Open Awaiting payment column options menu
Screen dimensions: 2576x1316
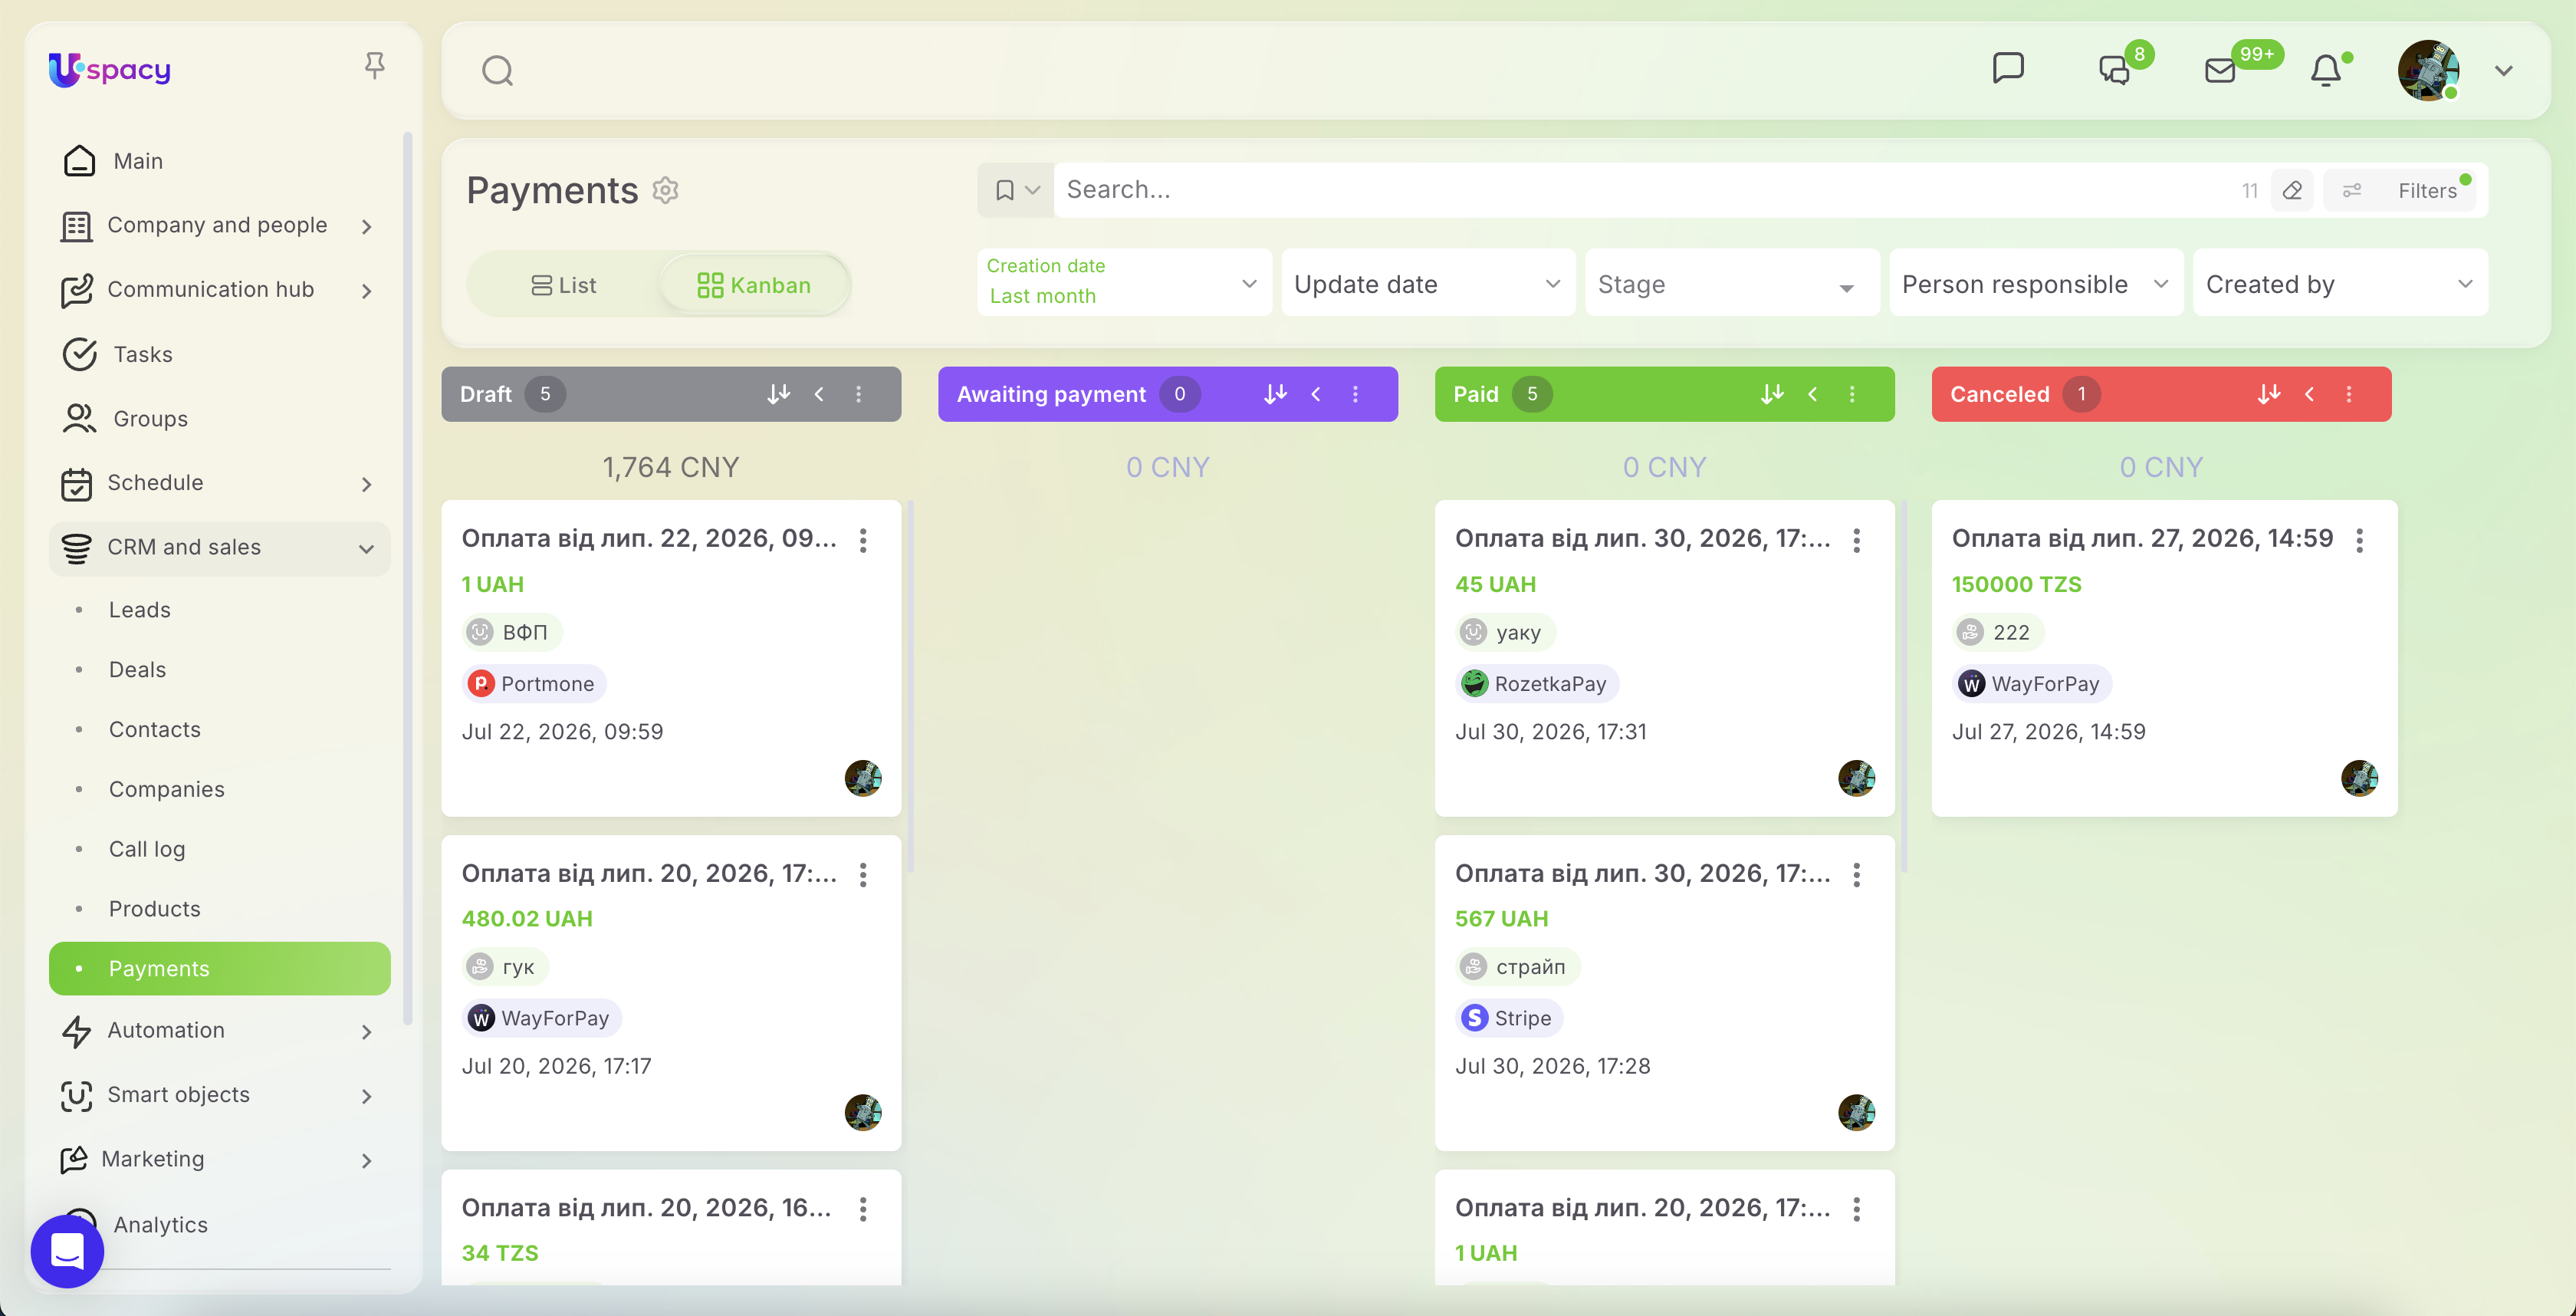[1355, 394]
